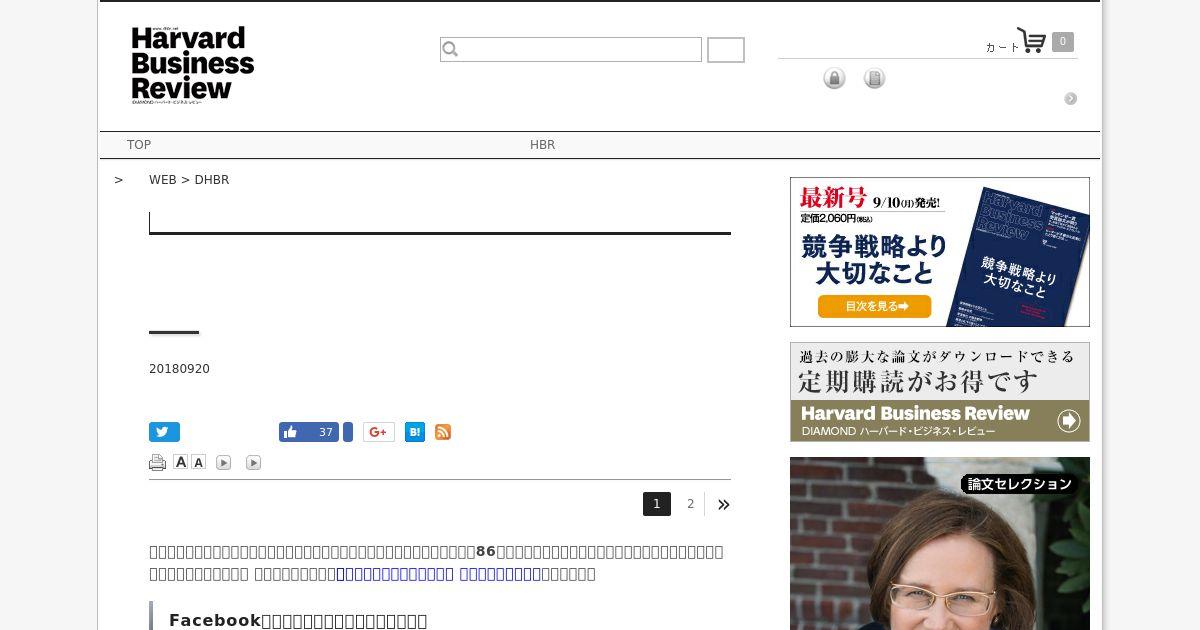Click the document registration icon
The width and height of the screenshot is (1200, 630).
pyautogui.click(x=874, y=78)
